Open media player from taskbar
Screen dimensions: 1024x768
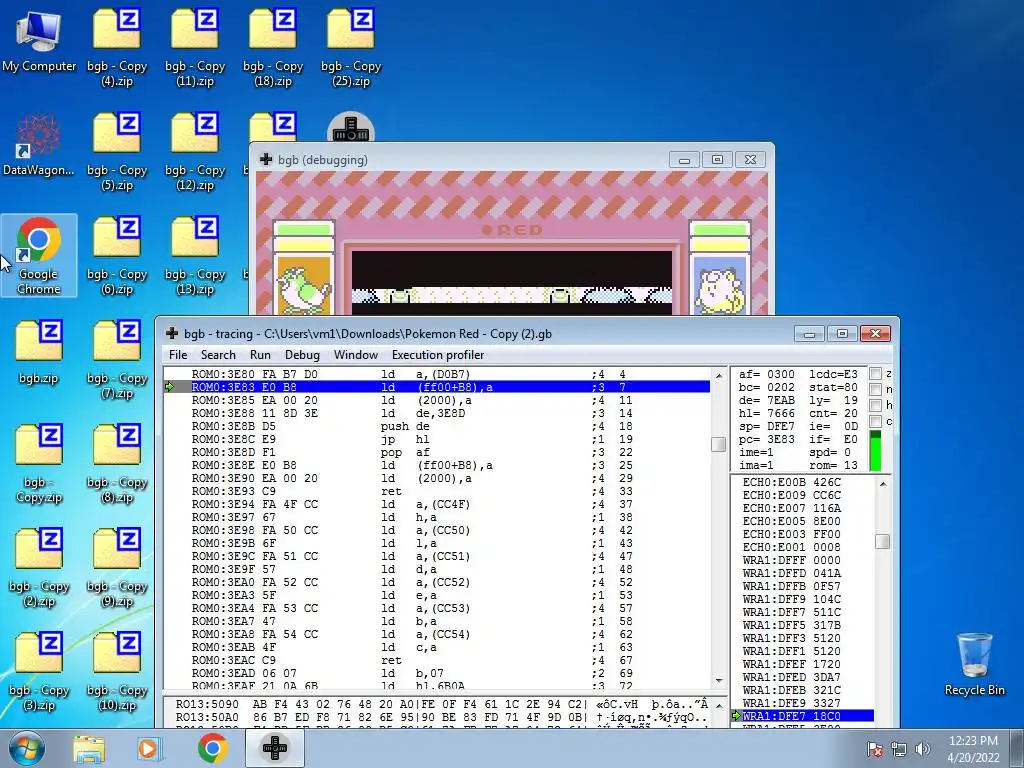[x=150, y=748]
